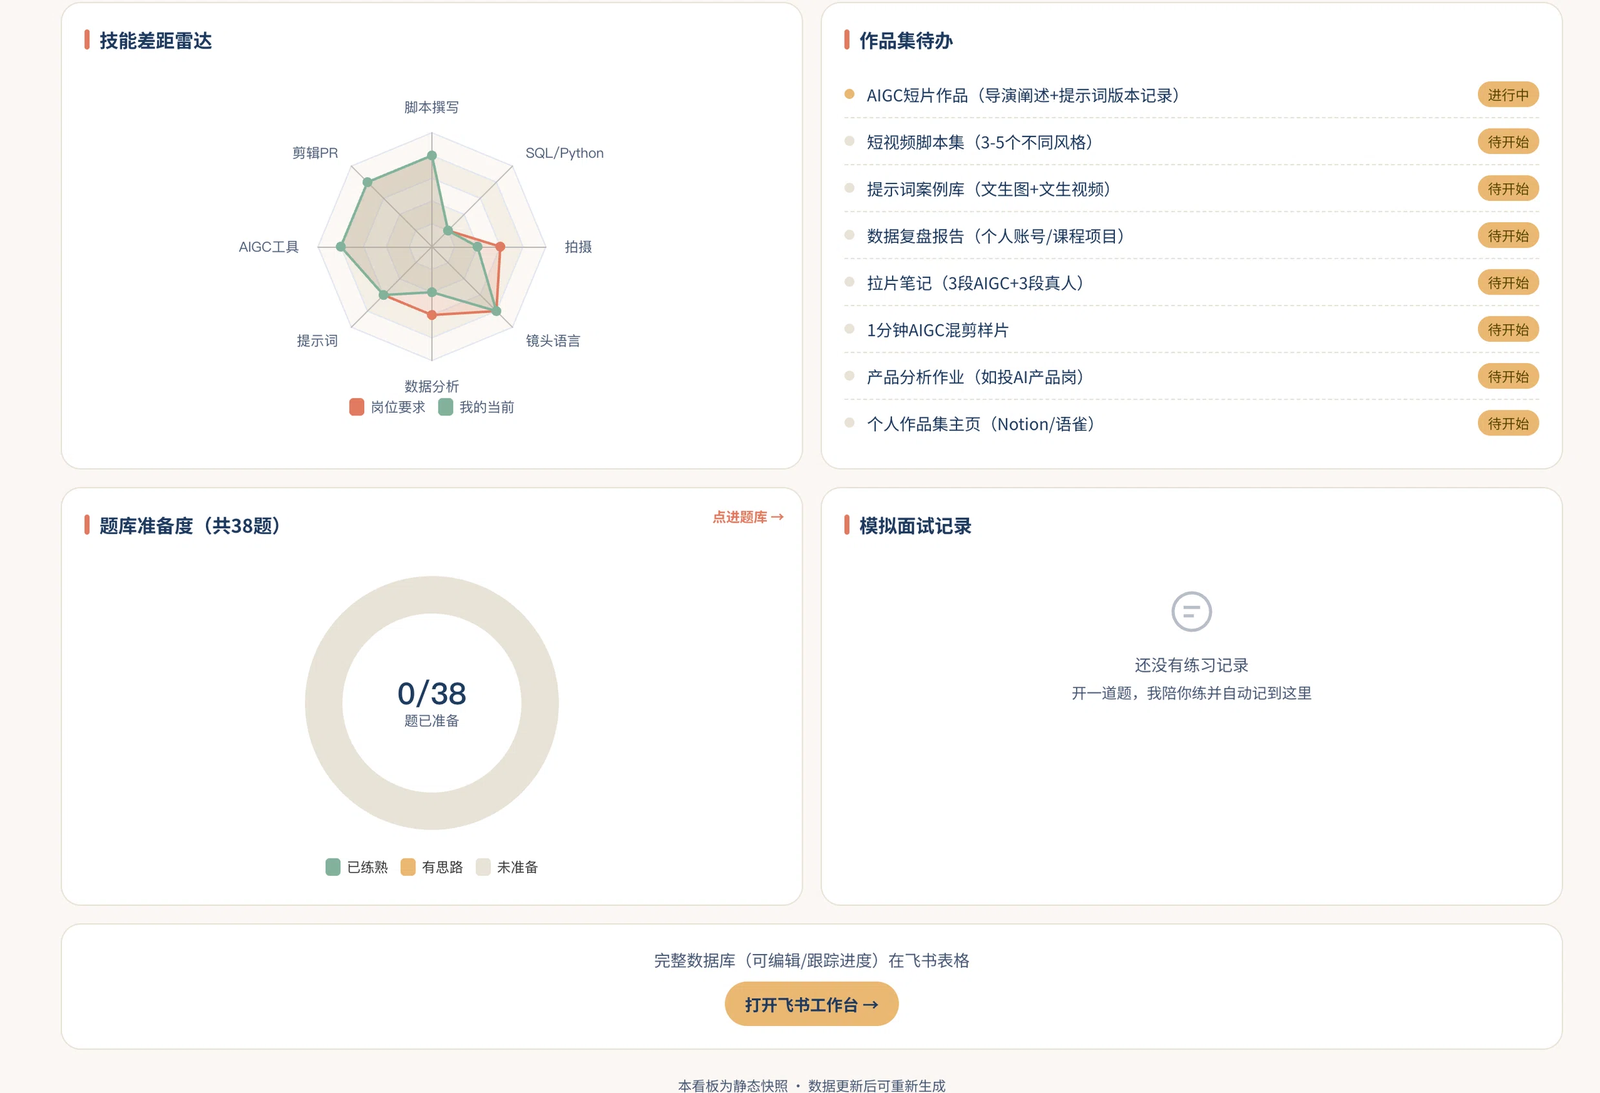This screenshot has width=1600, height=1093.
Task: Click the 数据分析 radar axis label
Action: click(x=432, y=386)
